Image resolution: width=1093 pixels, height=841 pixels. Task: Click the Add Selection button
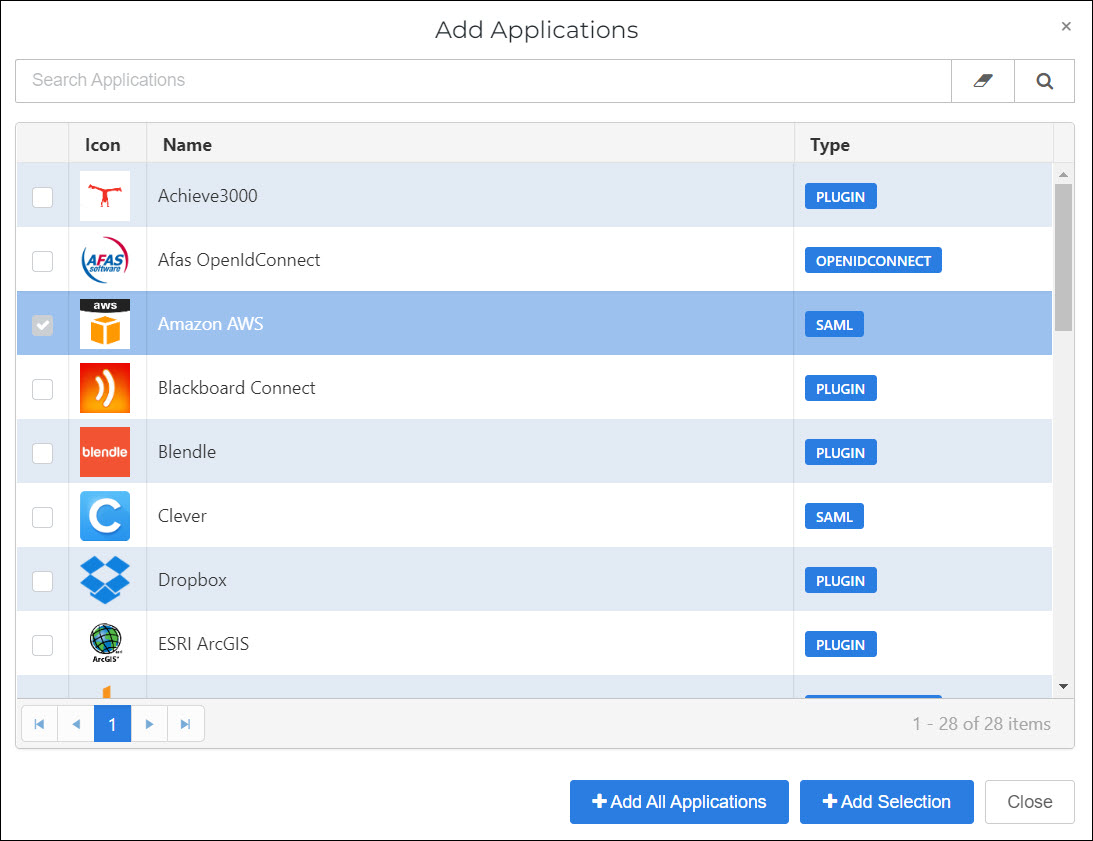coord(887,802)
